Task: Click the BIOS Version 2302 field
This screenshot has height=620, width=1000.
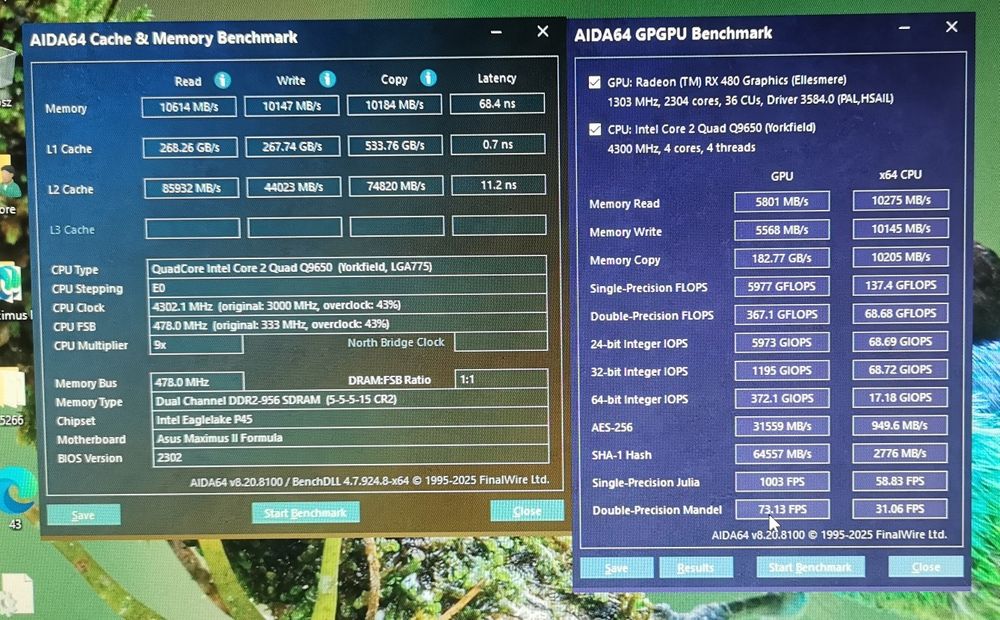Action: point(351,456)
